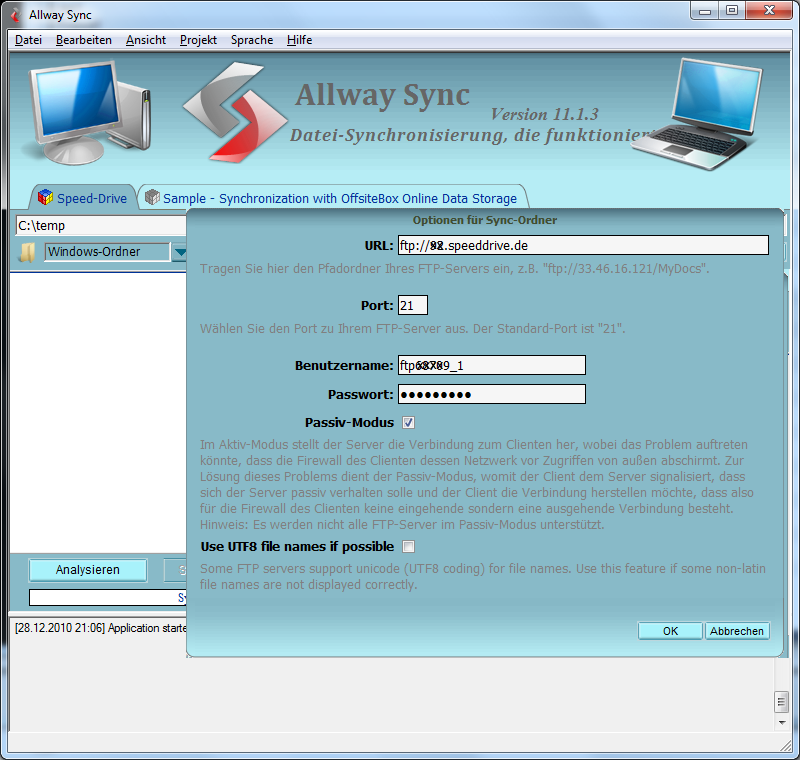
Task: Enable Use UTF8 file names checkbox
Action: (x=408, y=547)
